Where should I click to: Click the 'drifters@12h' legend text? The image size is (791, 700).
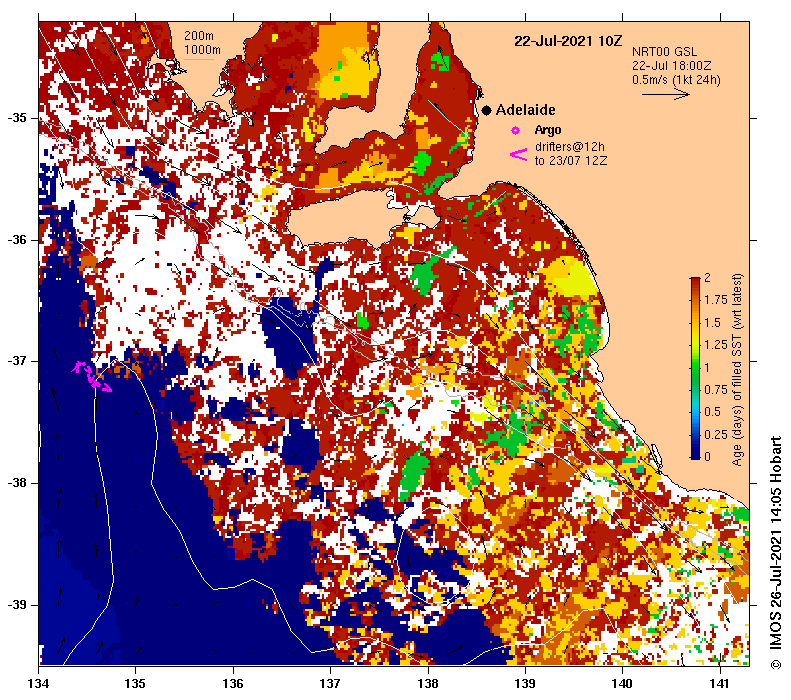[570, 147]
